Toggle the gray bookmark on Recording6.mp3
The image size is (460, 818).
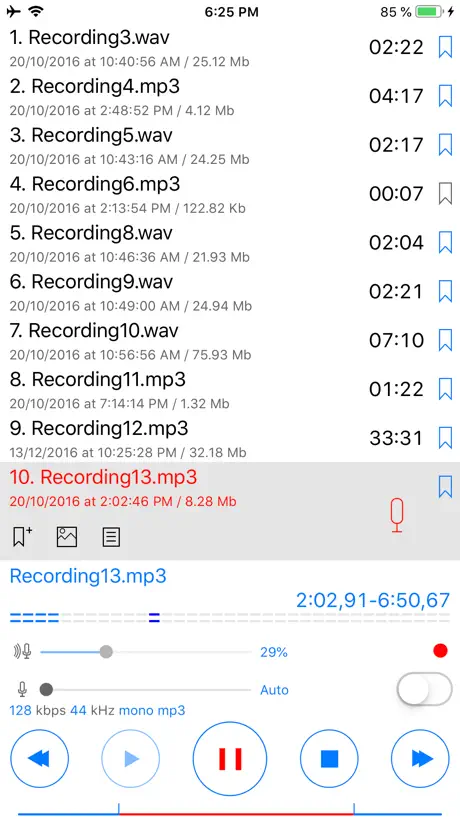445,194
